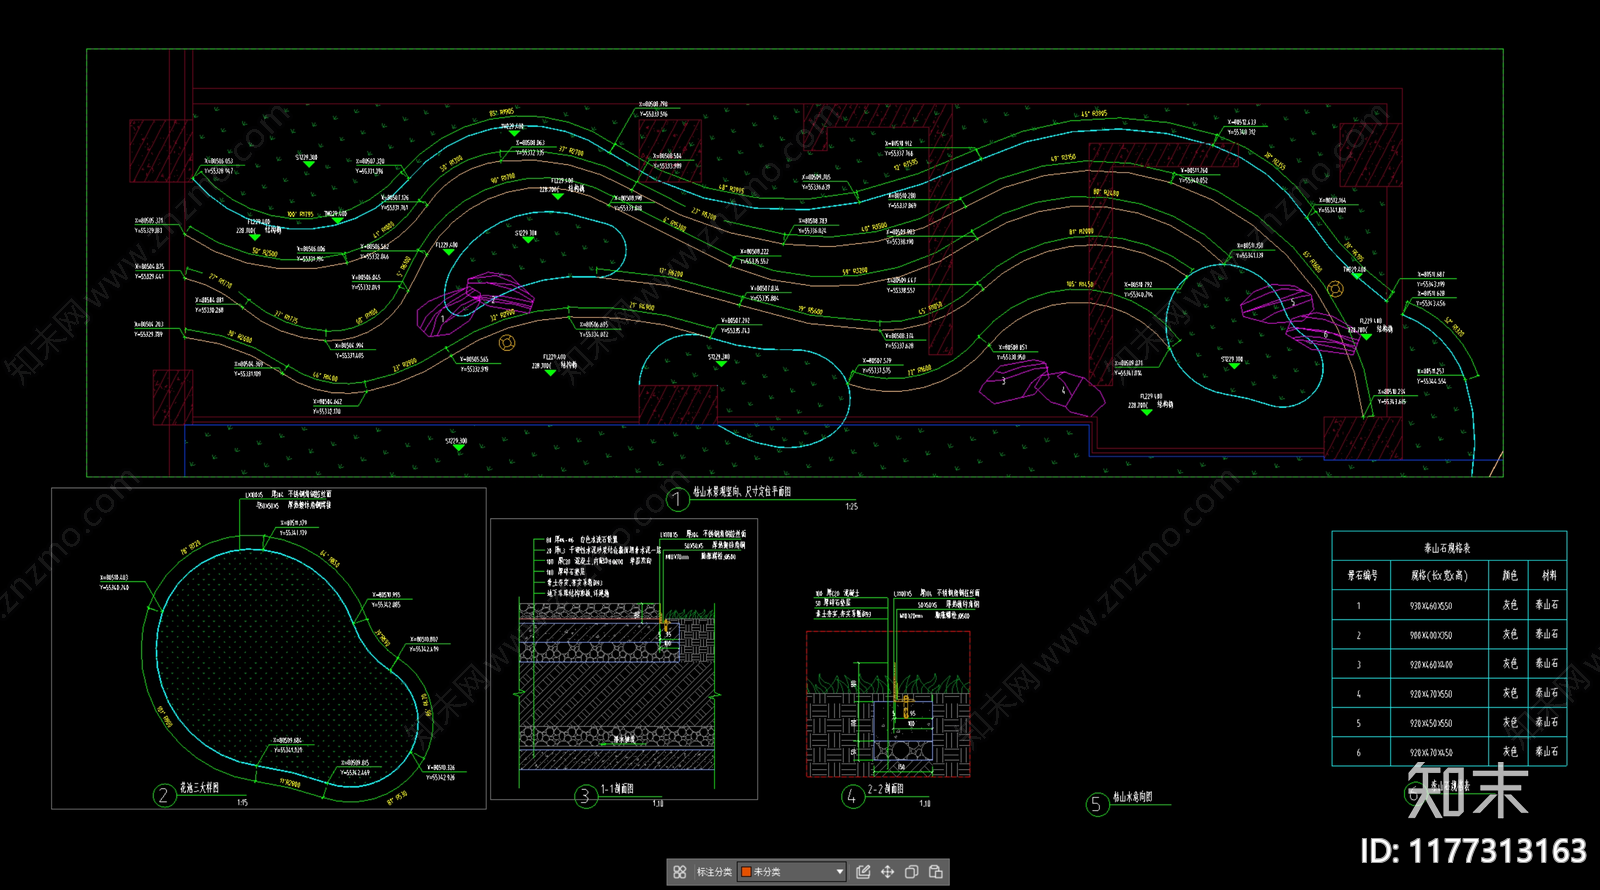Click the 1:15 scale label under 花池三大样图

(242, 802)
